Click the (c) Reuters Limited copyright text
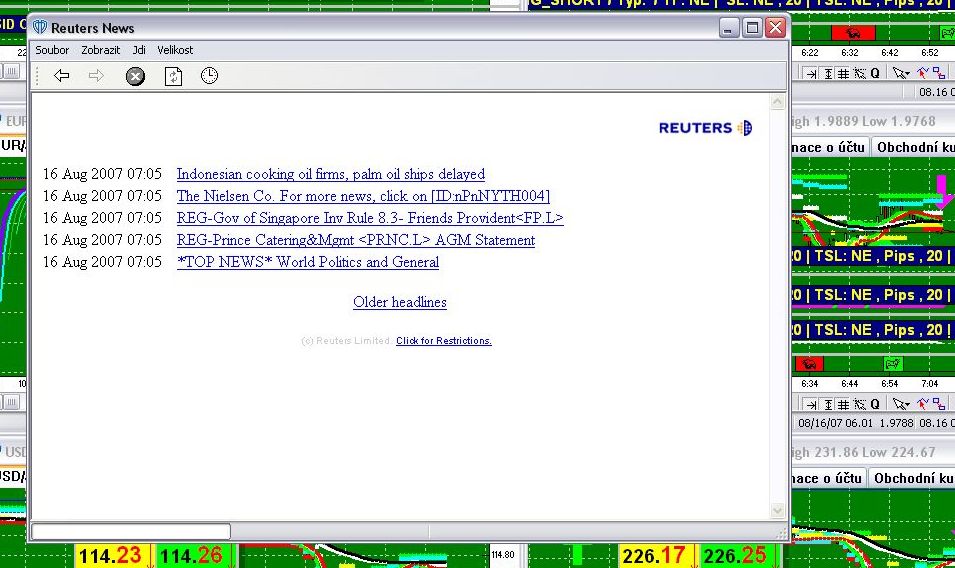 (346, 341)
